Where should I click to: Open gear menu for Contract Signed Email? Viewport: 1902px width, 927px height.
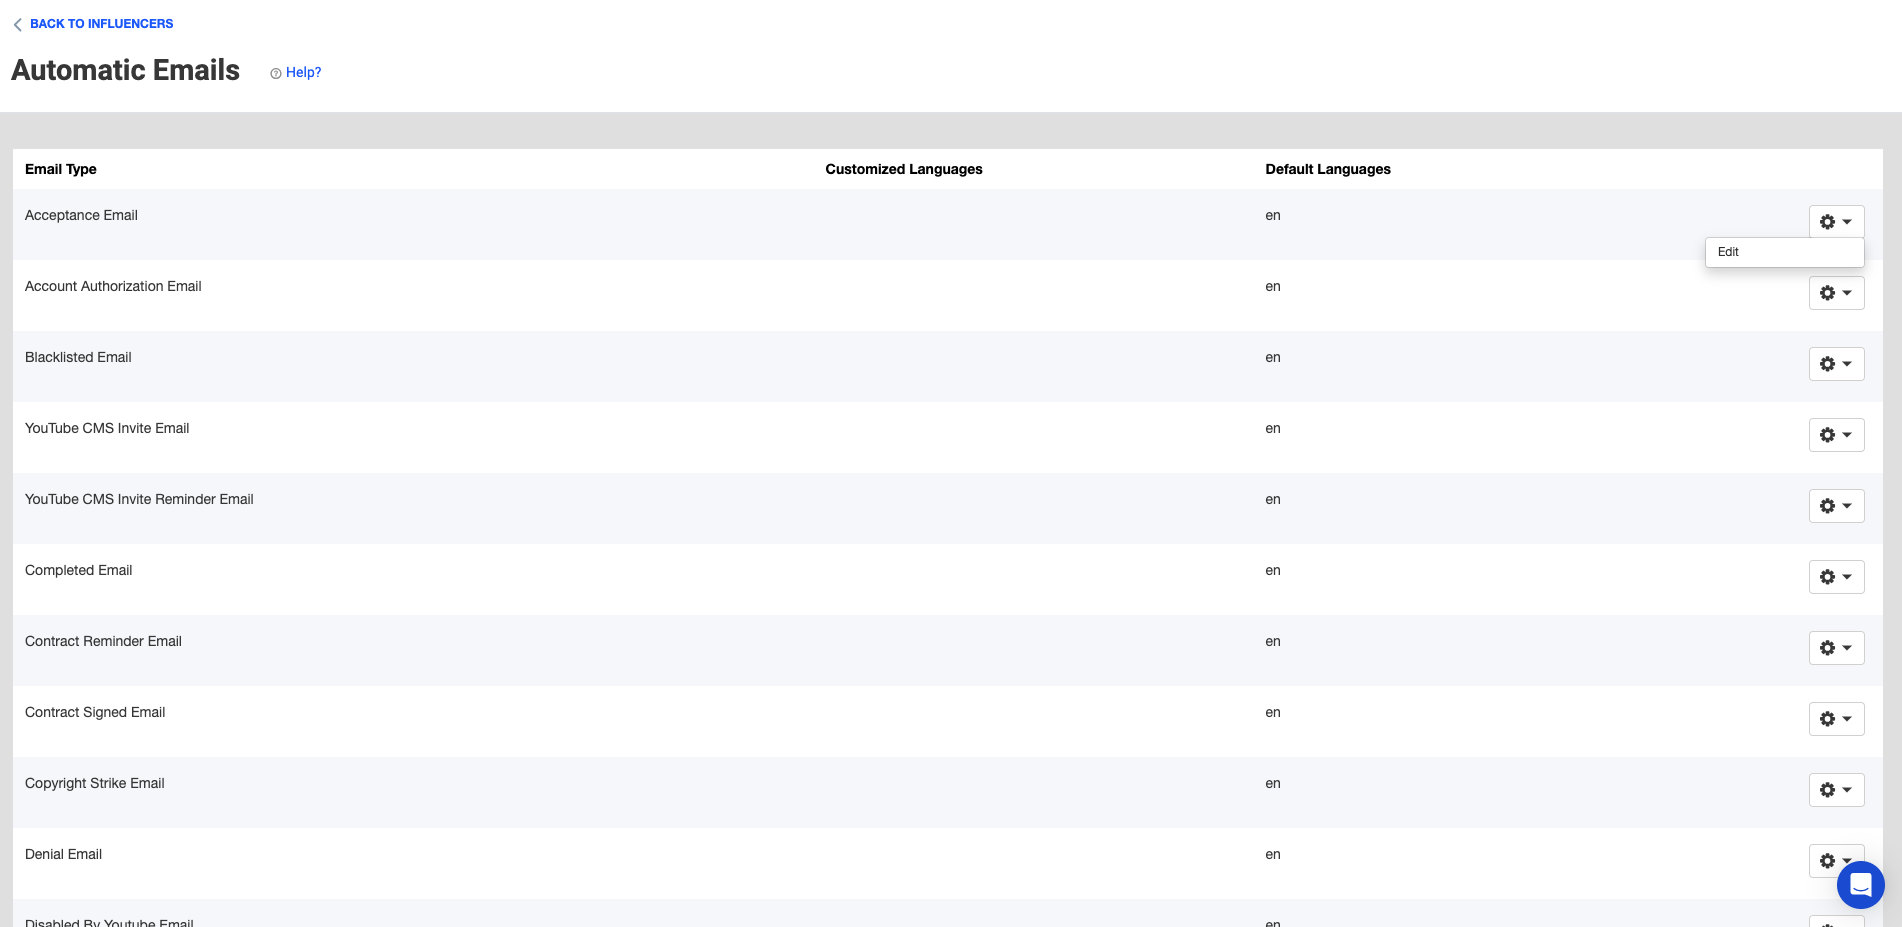click(x=1836, y=719)
